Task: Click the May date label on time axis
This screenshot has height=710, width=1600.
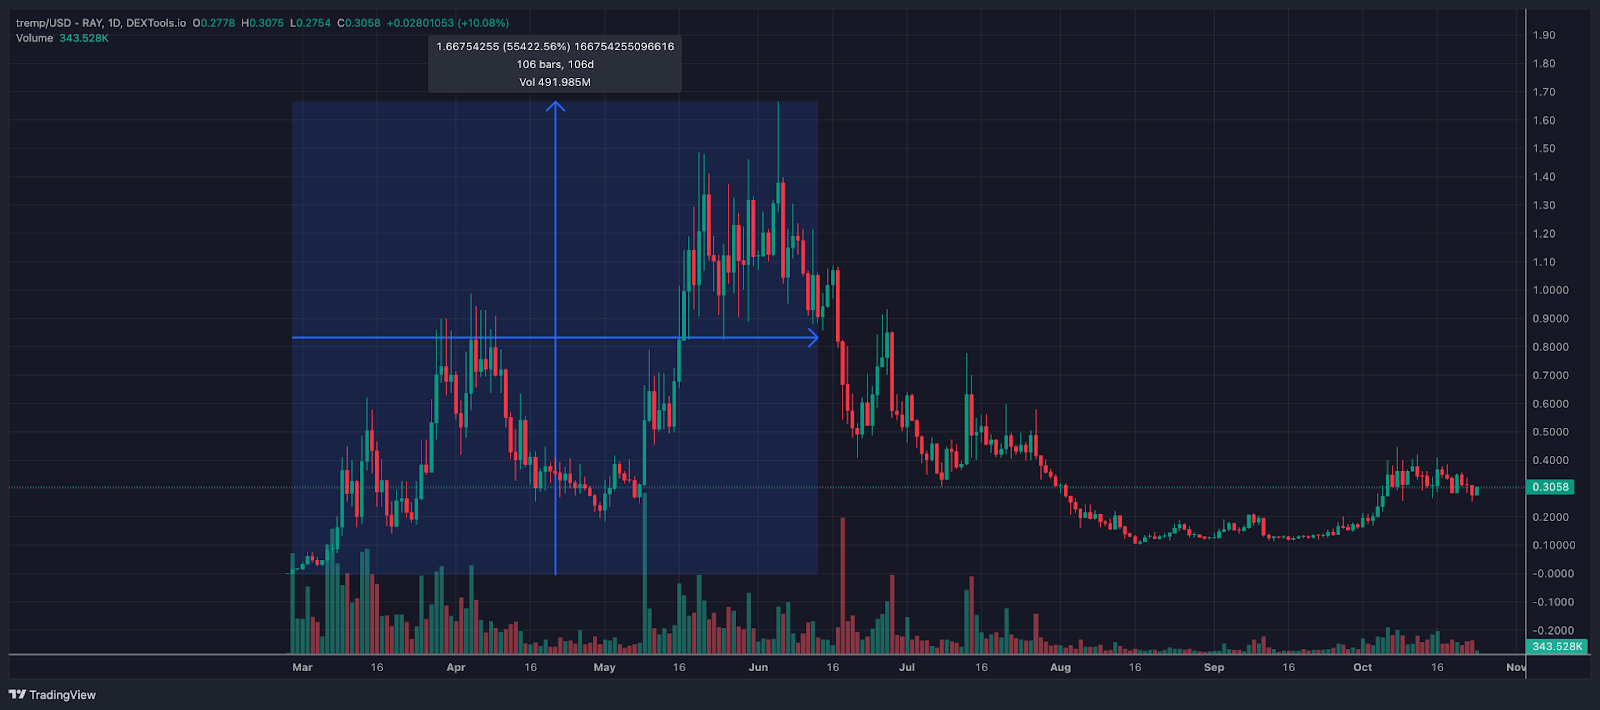Action: pyautogui.click(x=604, y=667)
